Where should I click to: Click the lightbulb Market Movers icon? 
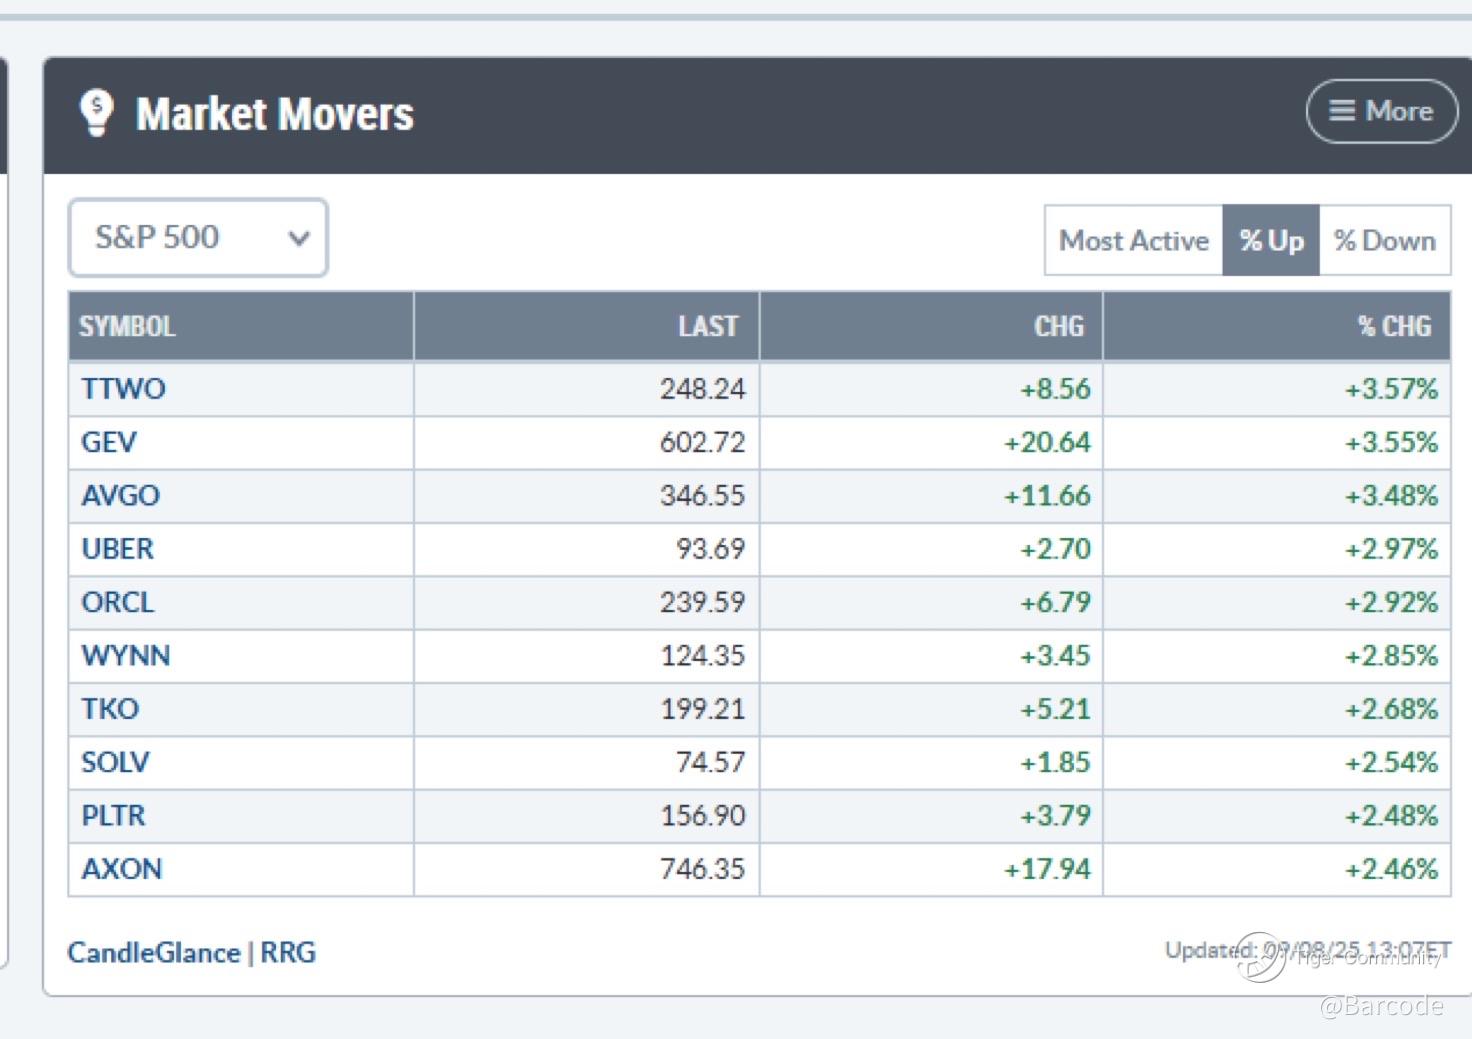pos(97,113)
